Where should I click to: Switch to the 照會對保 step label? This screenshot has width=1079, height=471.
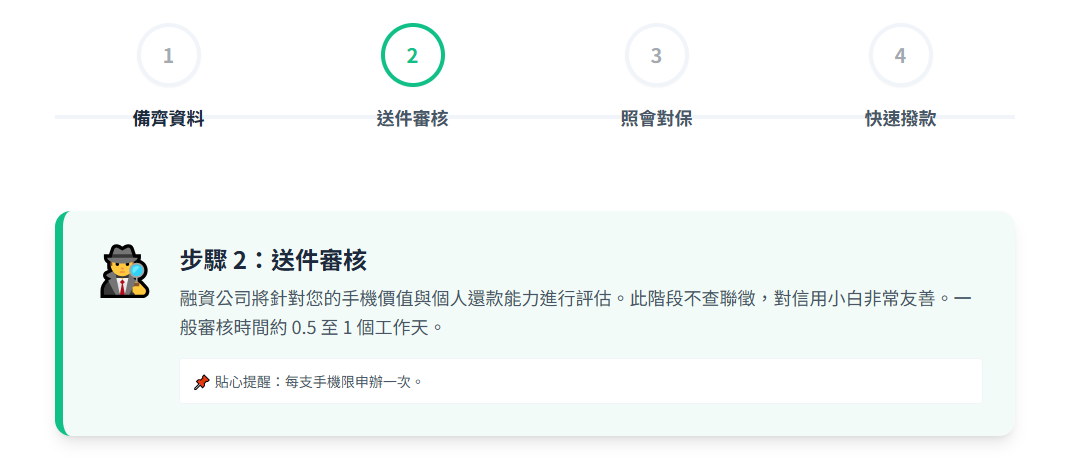(656, 119)
